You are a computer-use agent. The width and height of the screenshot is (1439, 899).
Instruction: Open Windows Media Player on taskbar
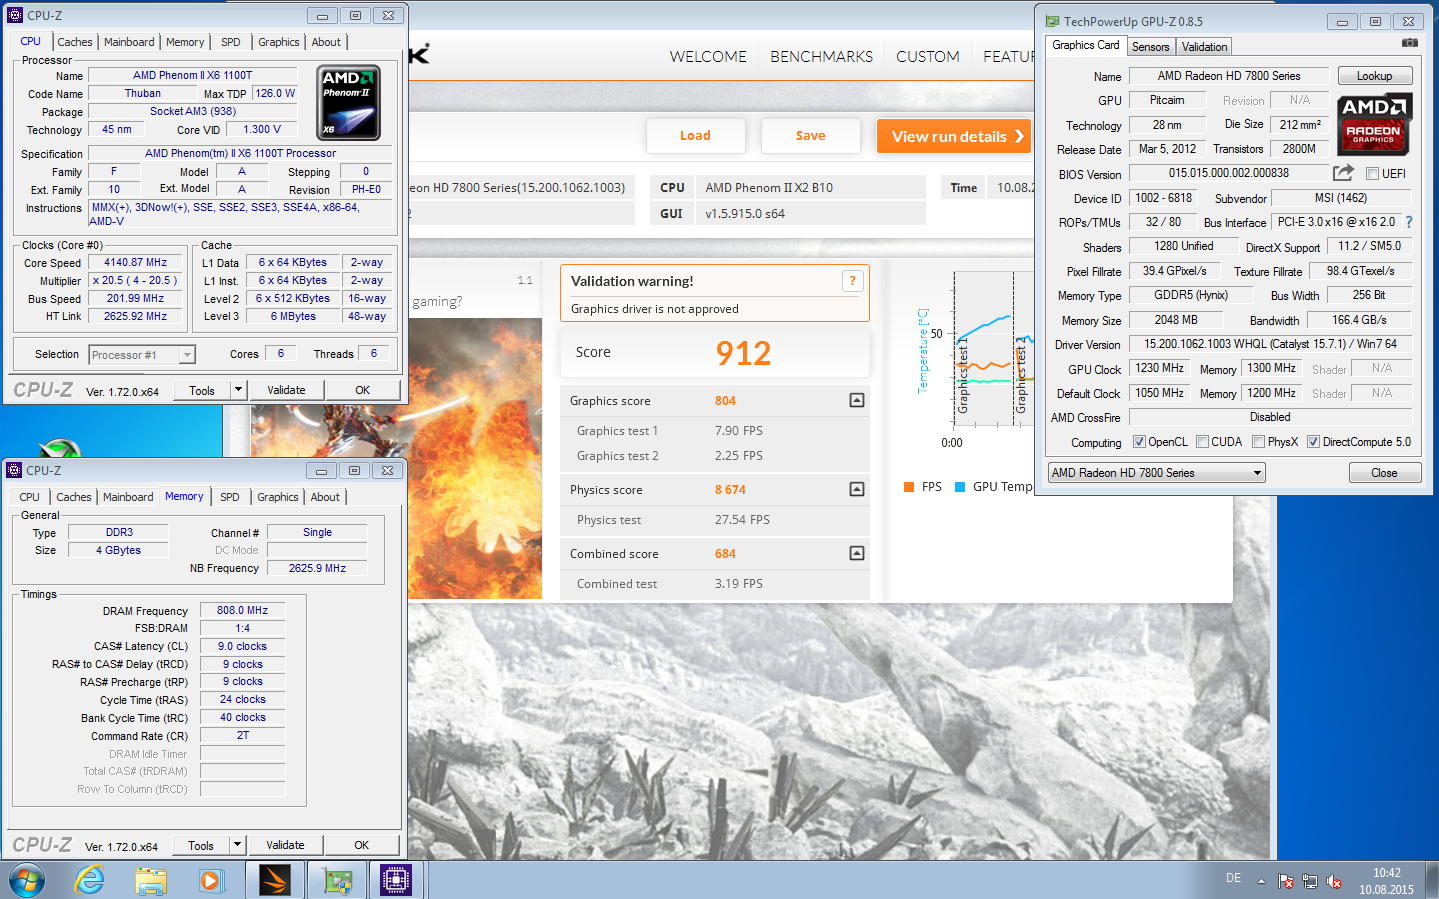(x=210, y=880)
